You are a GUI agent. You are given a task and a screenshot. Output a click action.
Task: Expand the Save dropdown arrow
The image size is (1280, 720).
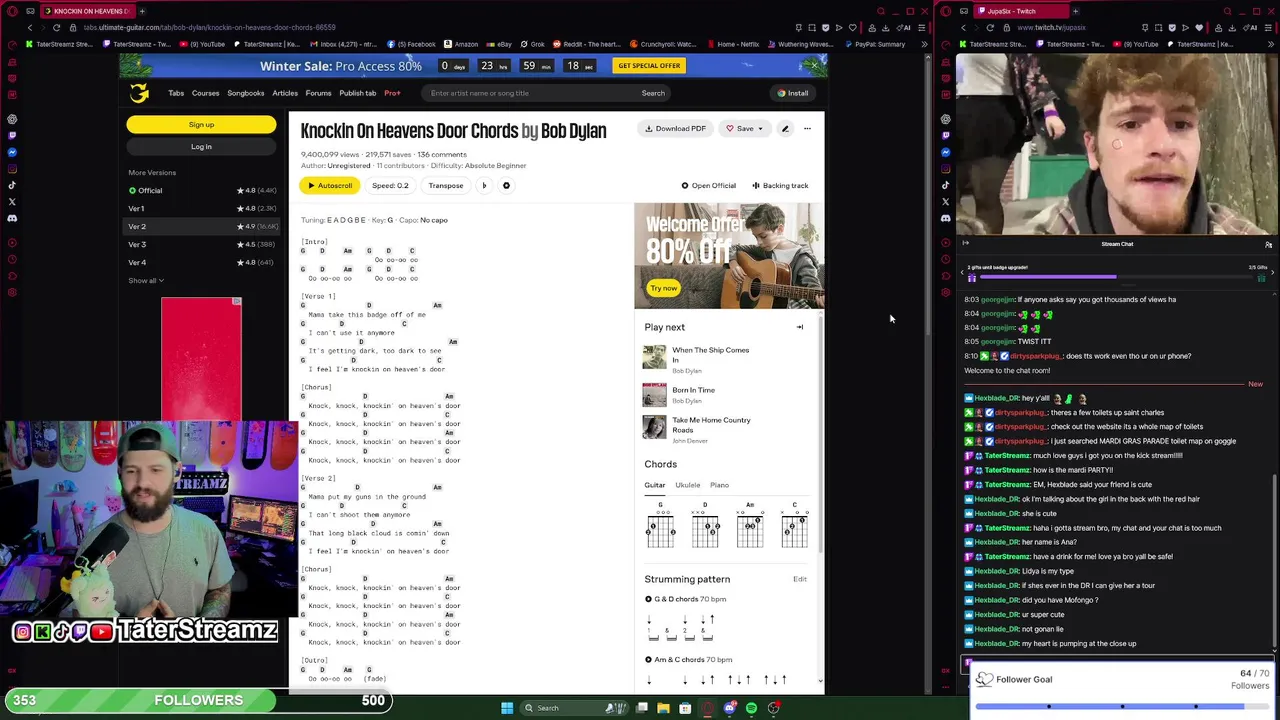pos(760,129)
